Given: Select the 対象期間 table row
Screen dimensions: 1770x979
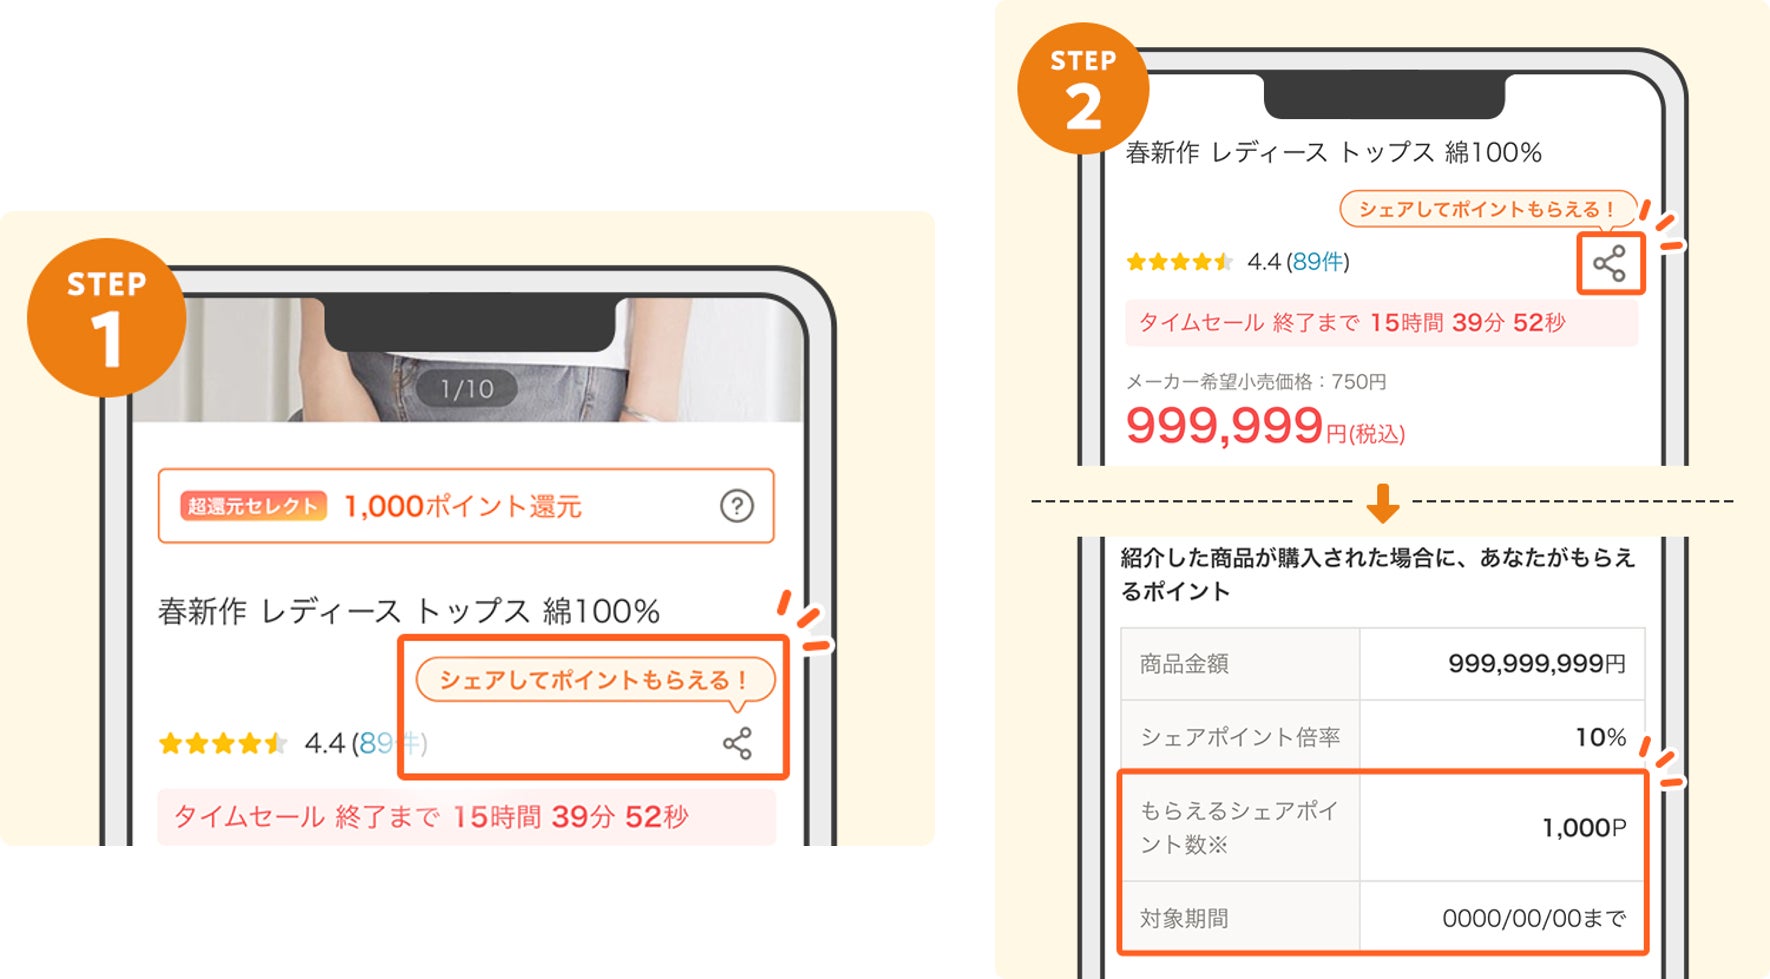Looking at the screenshot, I should [x=1383, y=917].
